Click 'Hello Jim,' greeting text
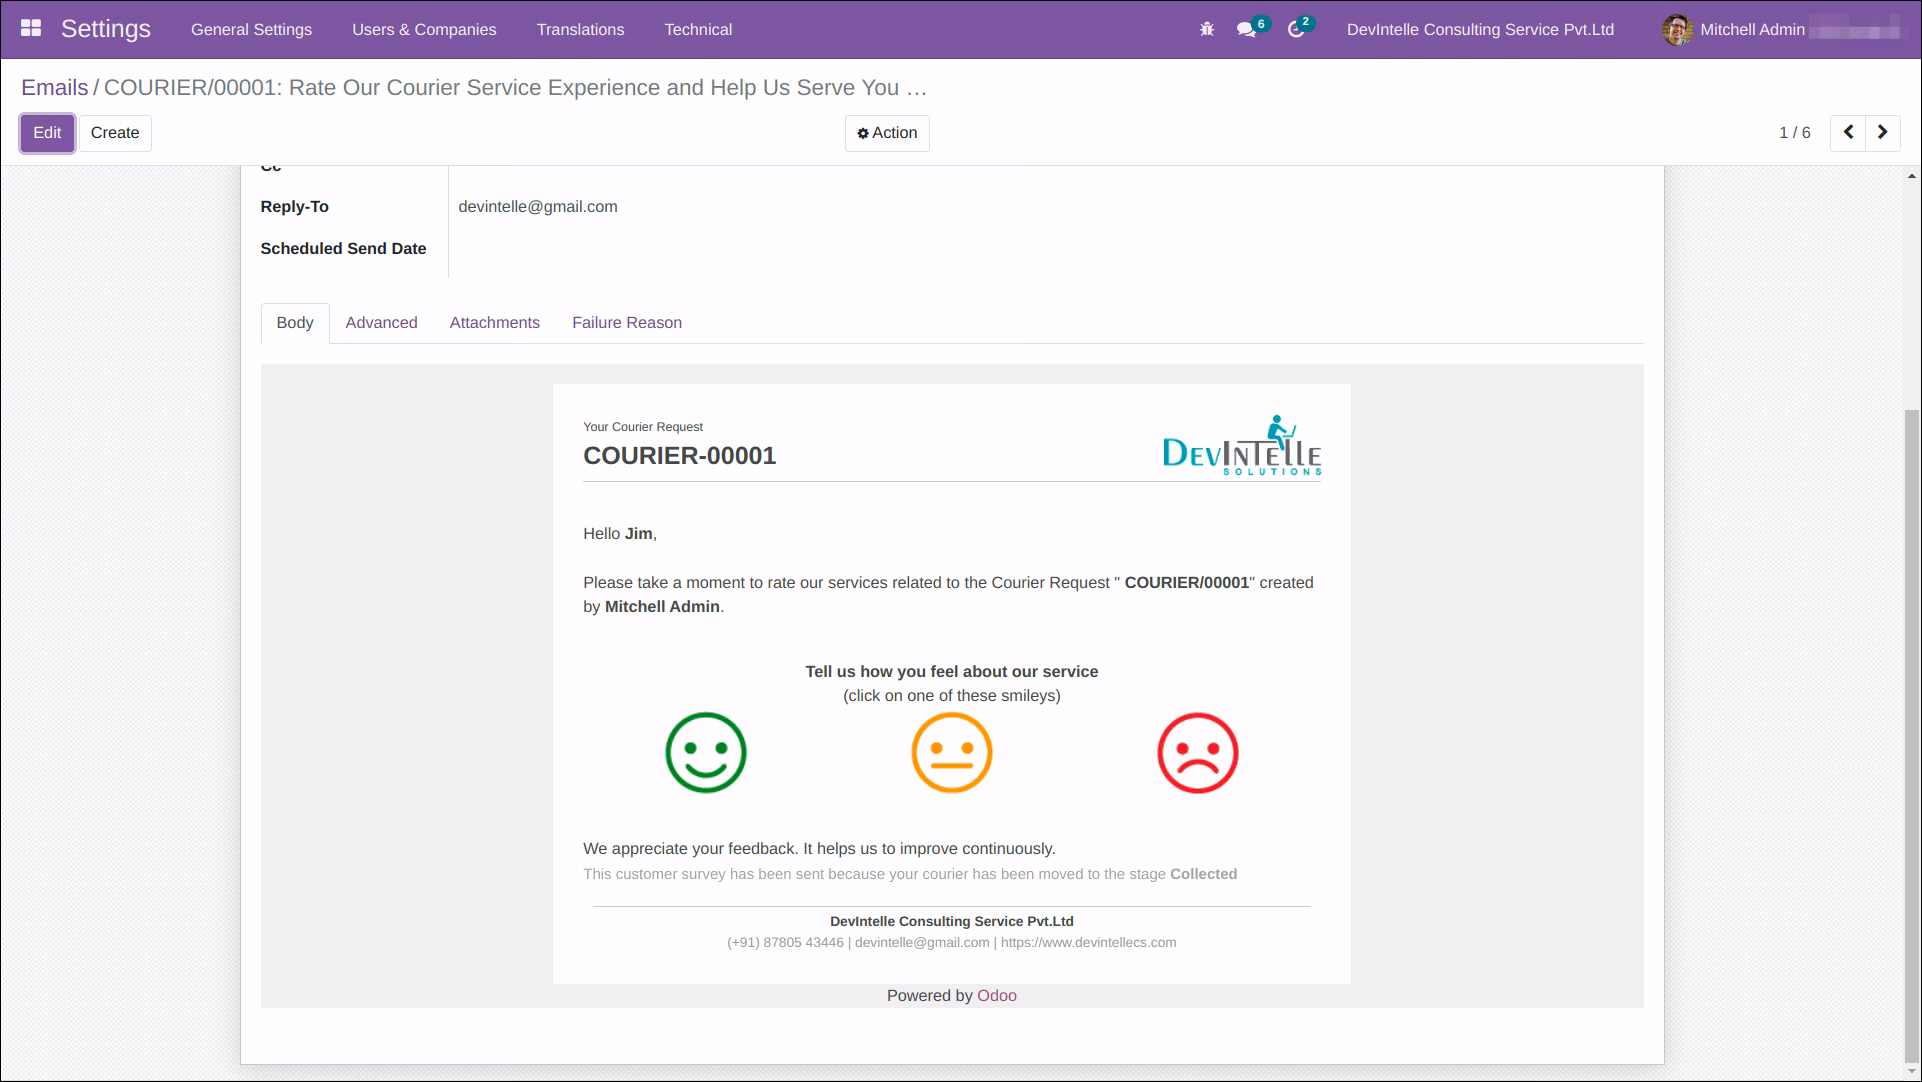Screen dimensions: 1922x1082 (x=620, y=534)
